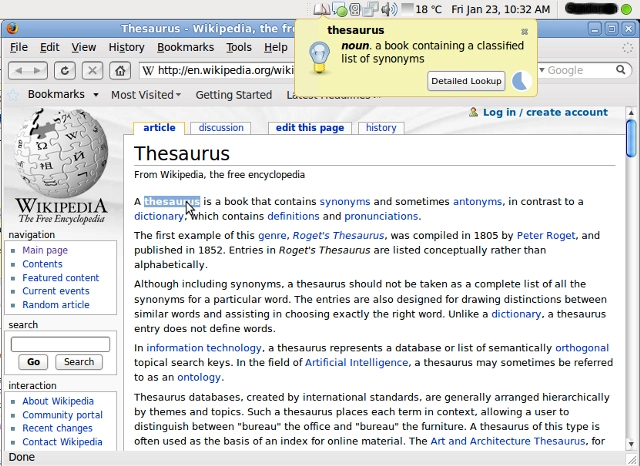Click the Firefox back arrow
Image resolution: width=640 pixels, height=466 pixels.
(18, 71)
